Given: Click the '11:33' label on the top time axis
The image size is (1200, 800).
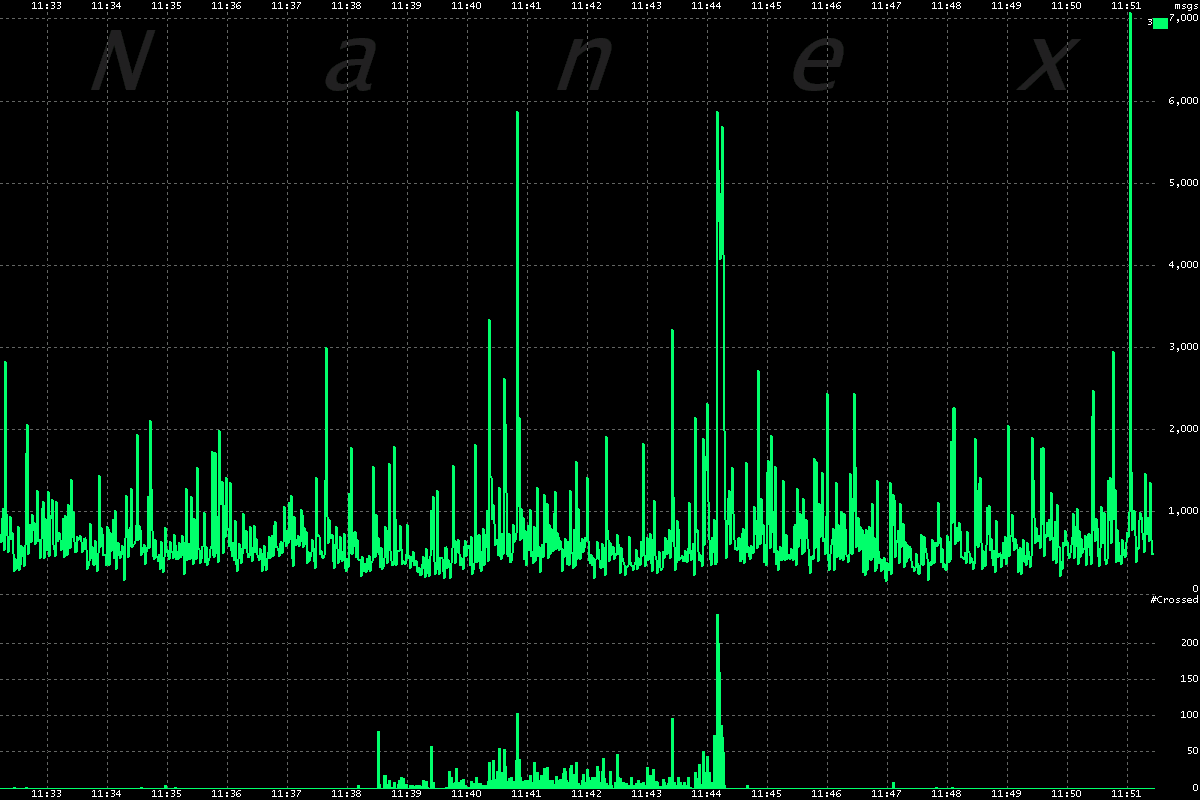Looking at the screenshot, I should click(x=46, y=6).
